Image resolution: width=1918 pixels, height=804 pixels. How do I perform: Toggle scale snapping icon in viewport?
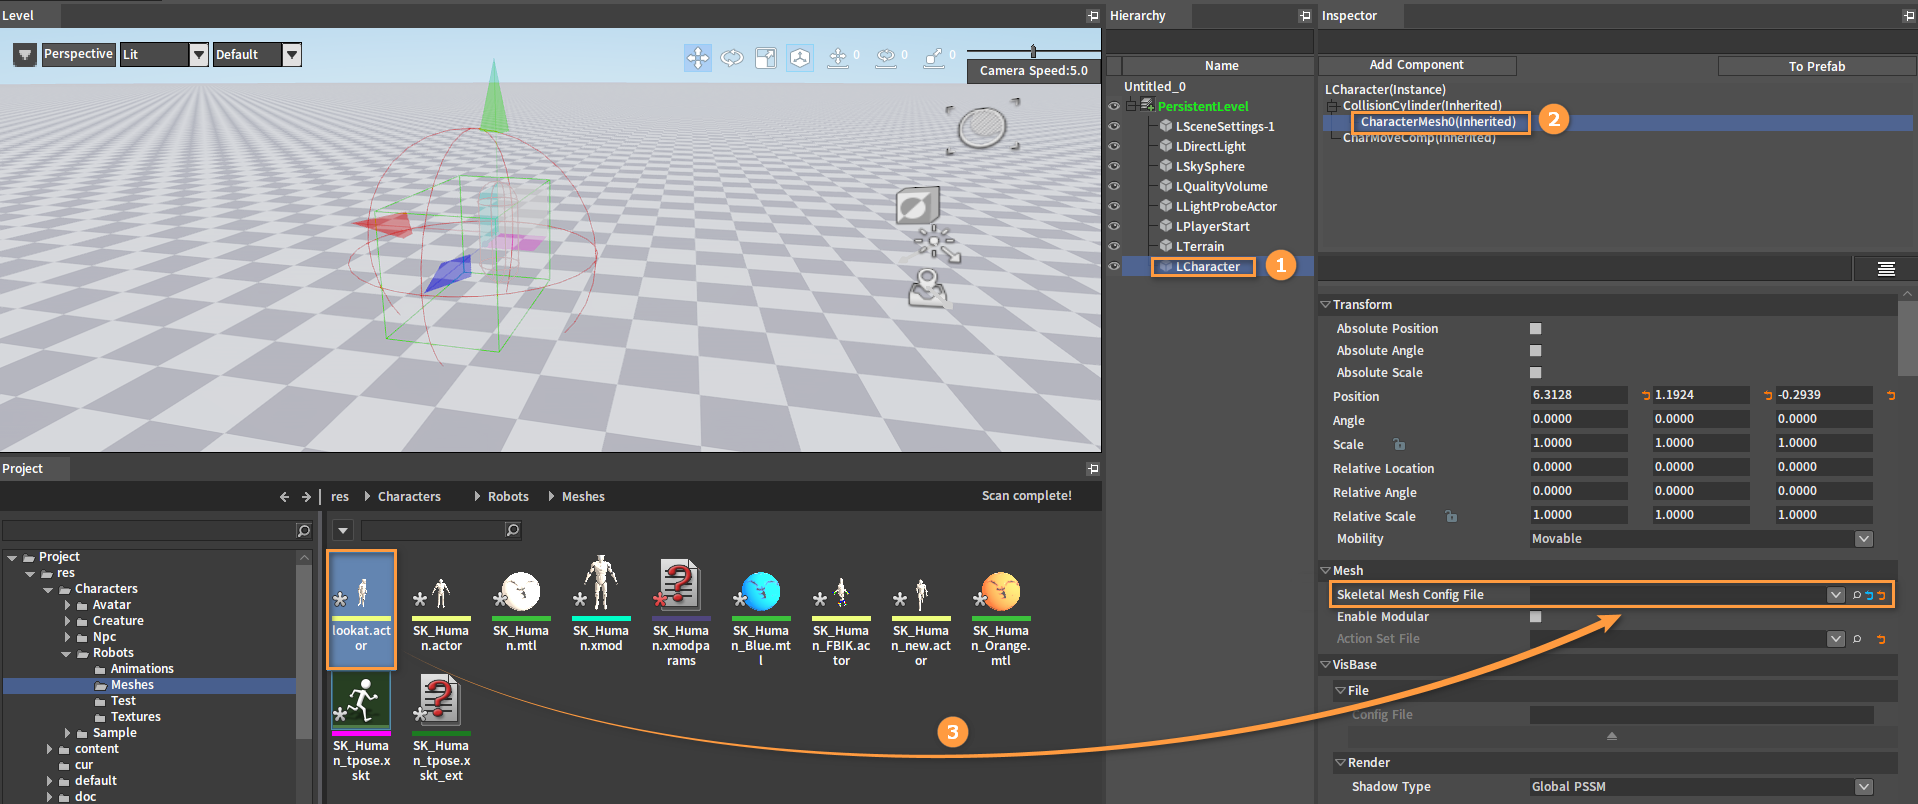pyautogui.click(x=934, y=58)
